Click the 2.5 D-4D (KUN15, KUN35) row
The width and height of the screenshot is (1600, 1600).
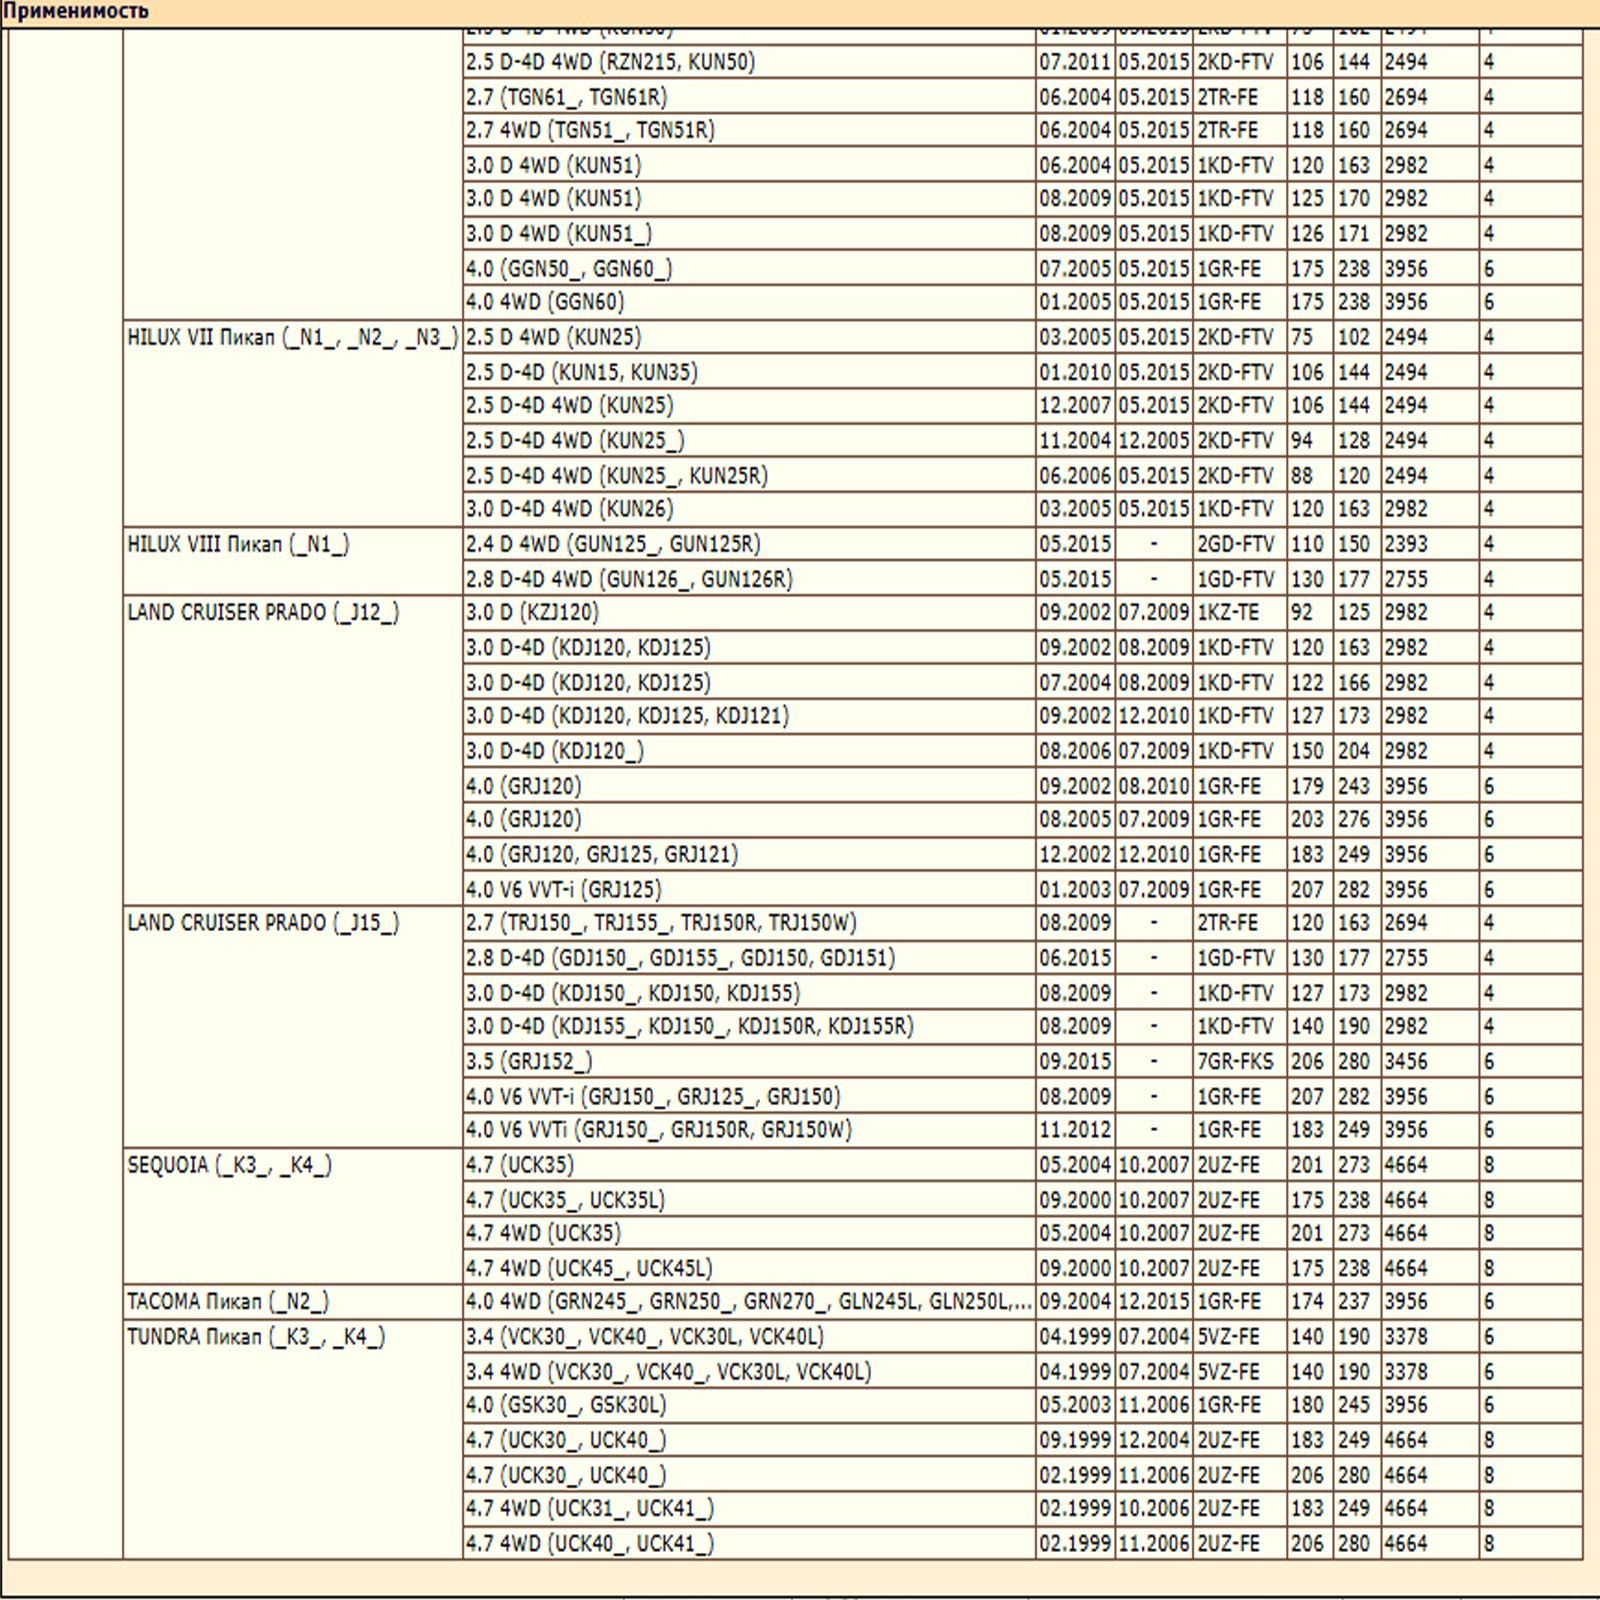[x=581, y=373]
